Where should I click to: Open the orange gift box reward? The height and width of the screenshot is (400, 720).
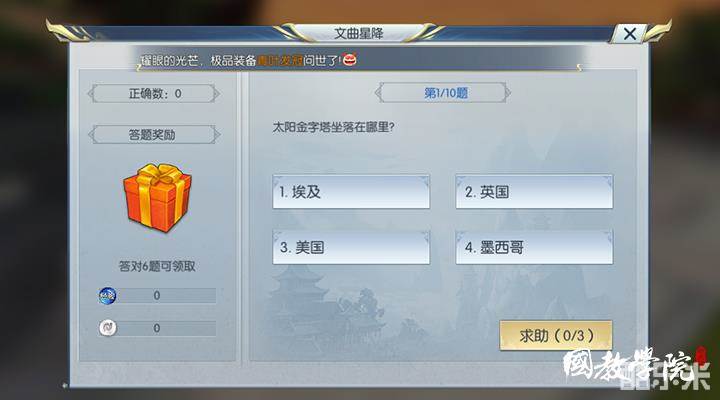tap(157, 197)
